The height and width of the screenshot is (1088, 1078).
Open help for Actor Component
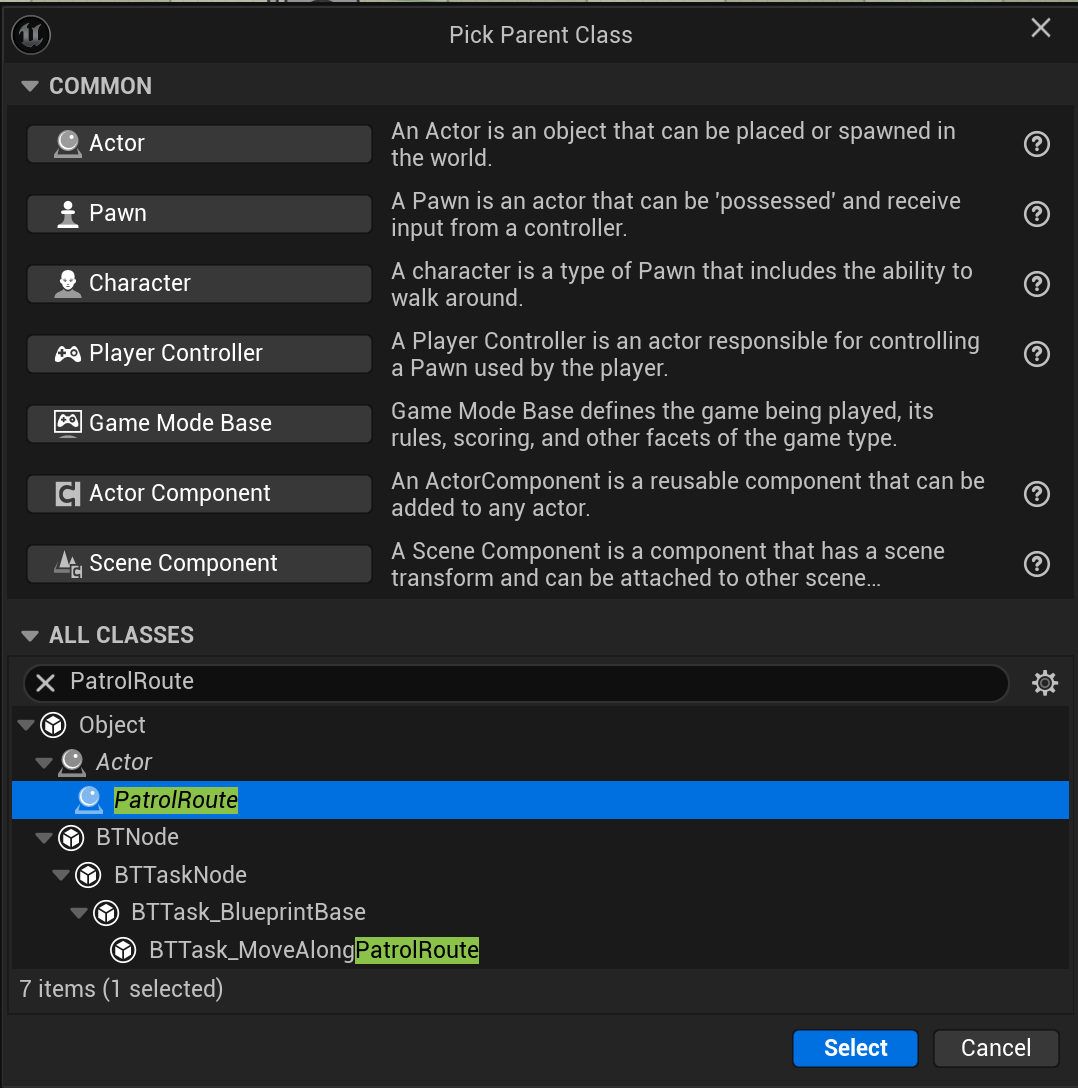(1037, 494)
